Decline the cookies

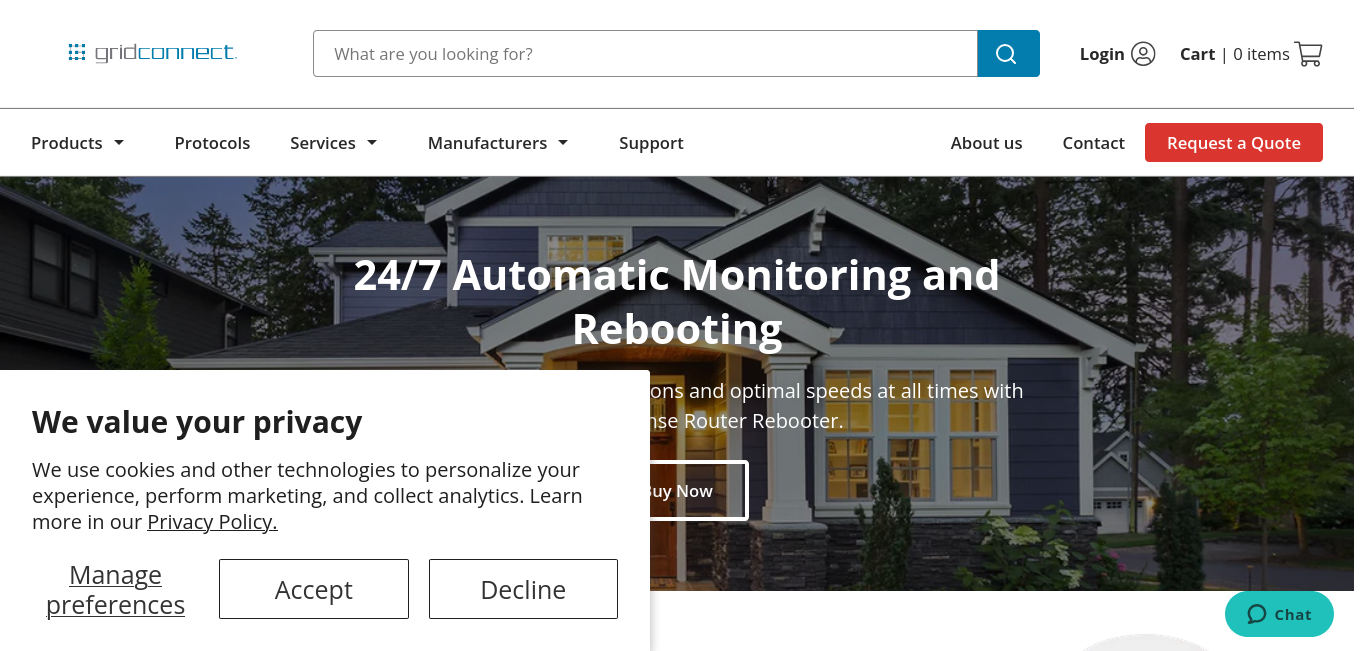(x=523, y=589)
